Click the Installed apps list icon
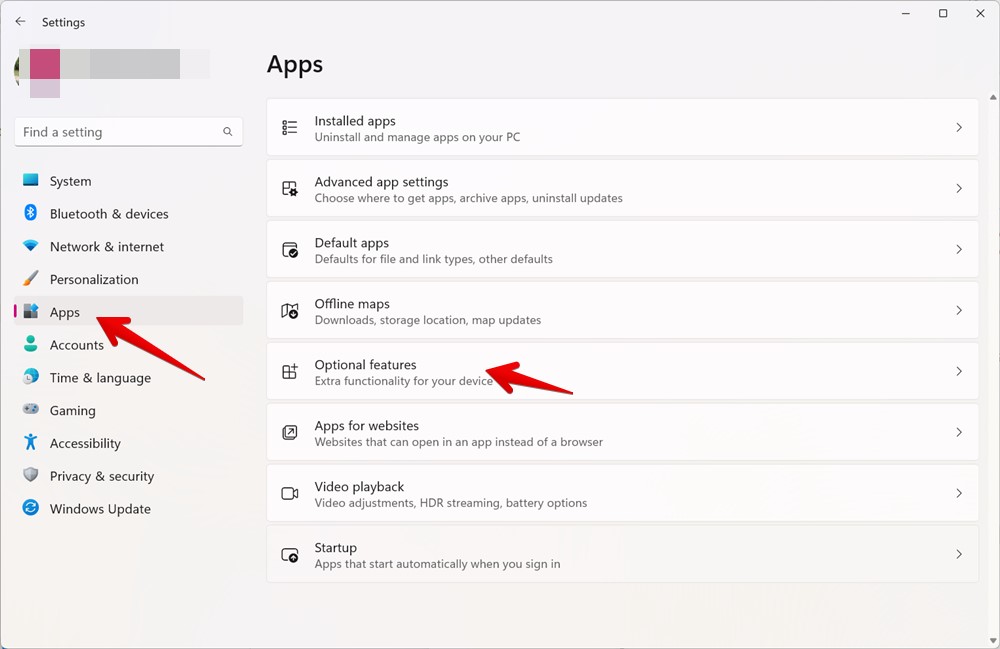 point(289,128)
